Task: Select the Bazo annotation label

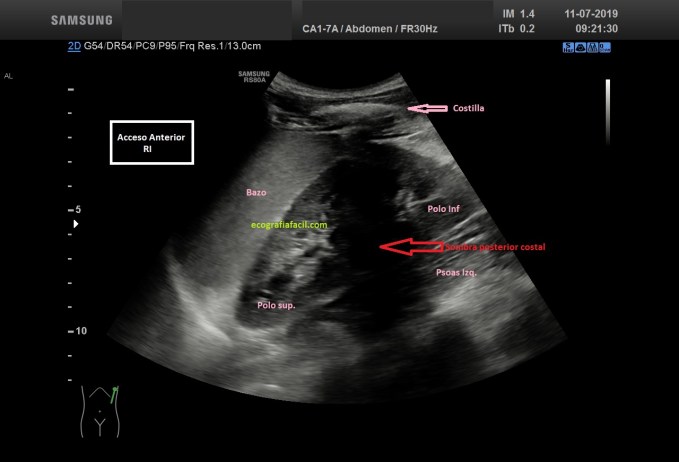Action: 257,191
